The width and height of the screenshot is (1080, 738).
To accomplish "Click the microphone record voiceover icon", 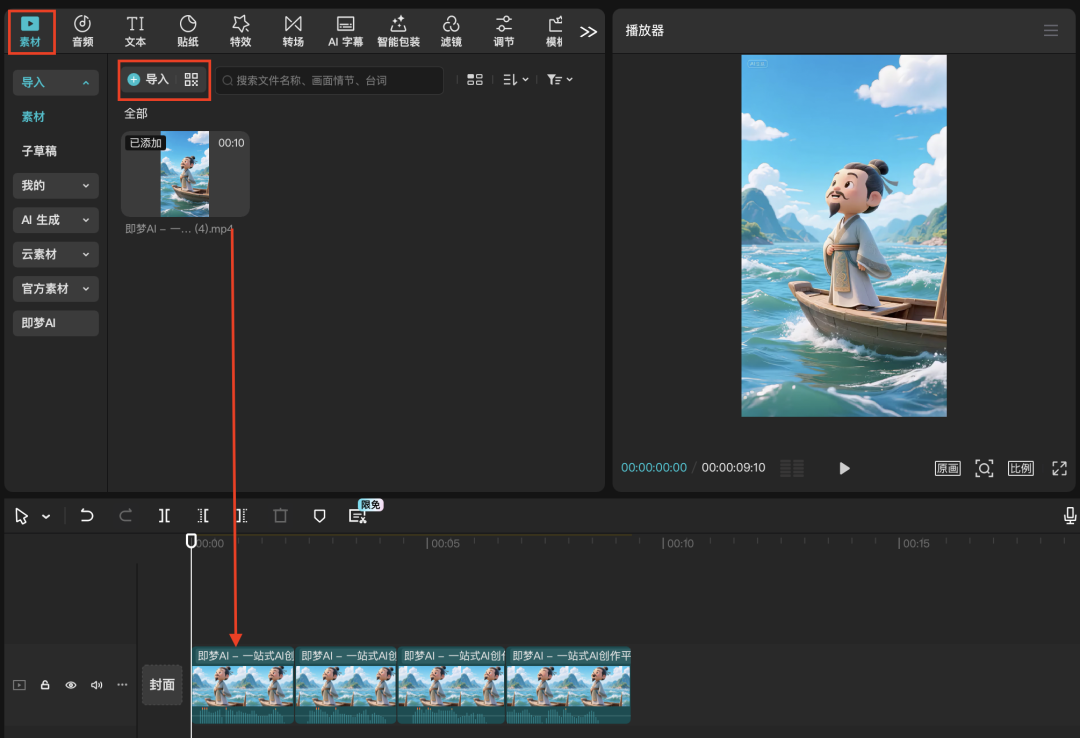I will click(1070, 516).
